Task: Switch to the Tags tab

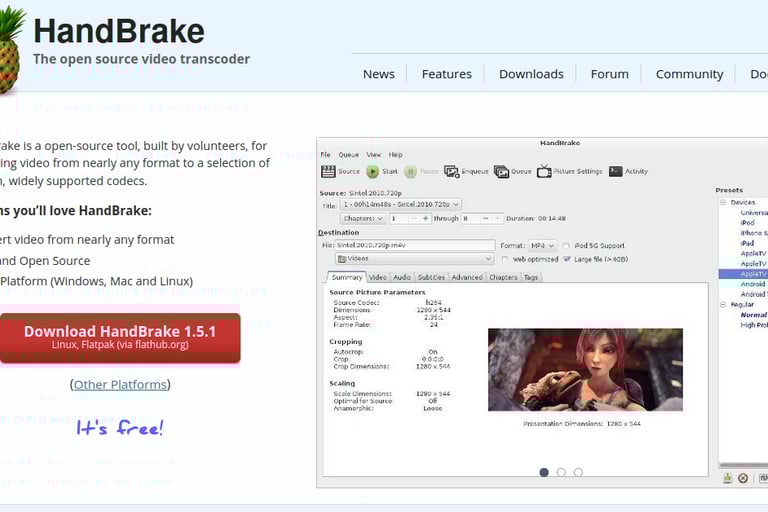Action: point(531,277)
